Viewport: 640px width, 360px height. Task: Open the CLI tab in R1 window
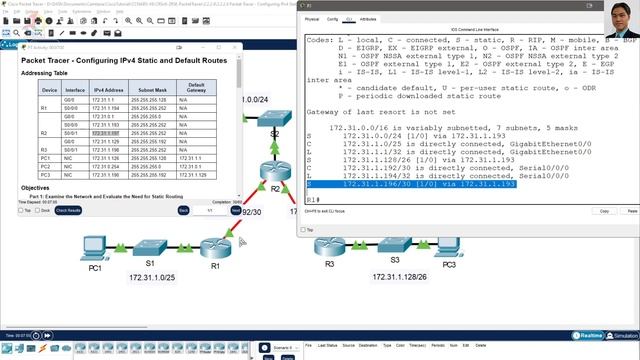click(349, 19)
